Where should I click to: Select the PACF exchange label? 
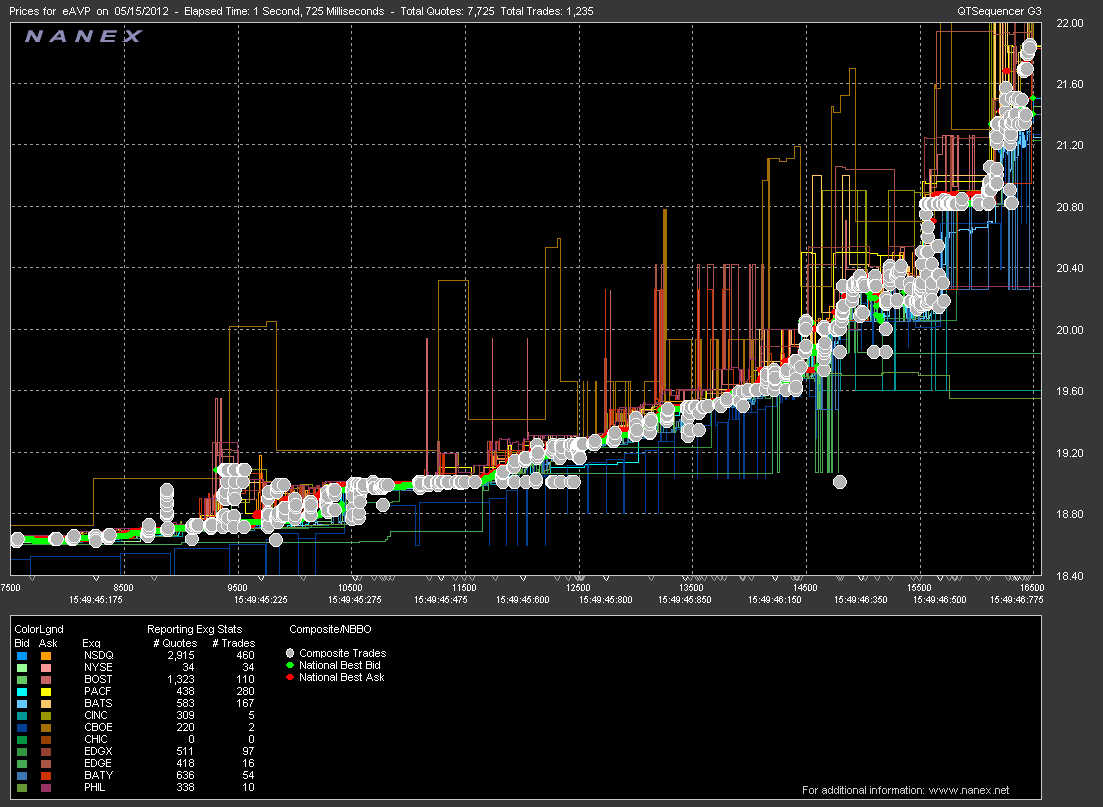(x=97, y=691)
